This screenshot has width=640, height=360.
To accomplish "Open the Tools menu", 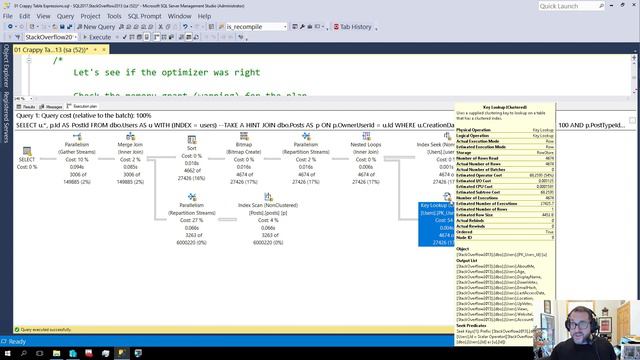I will coord(114,16).
